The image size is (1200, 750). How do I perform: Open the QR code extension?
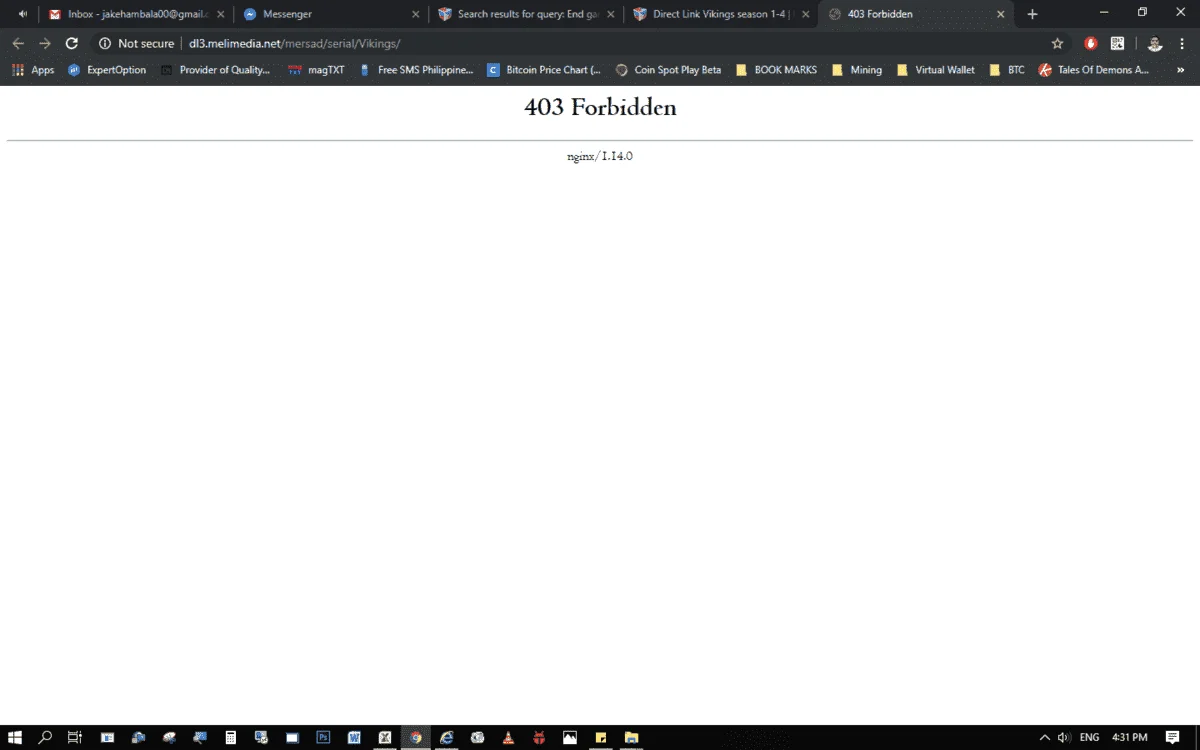click(1117, 43)
